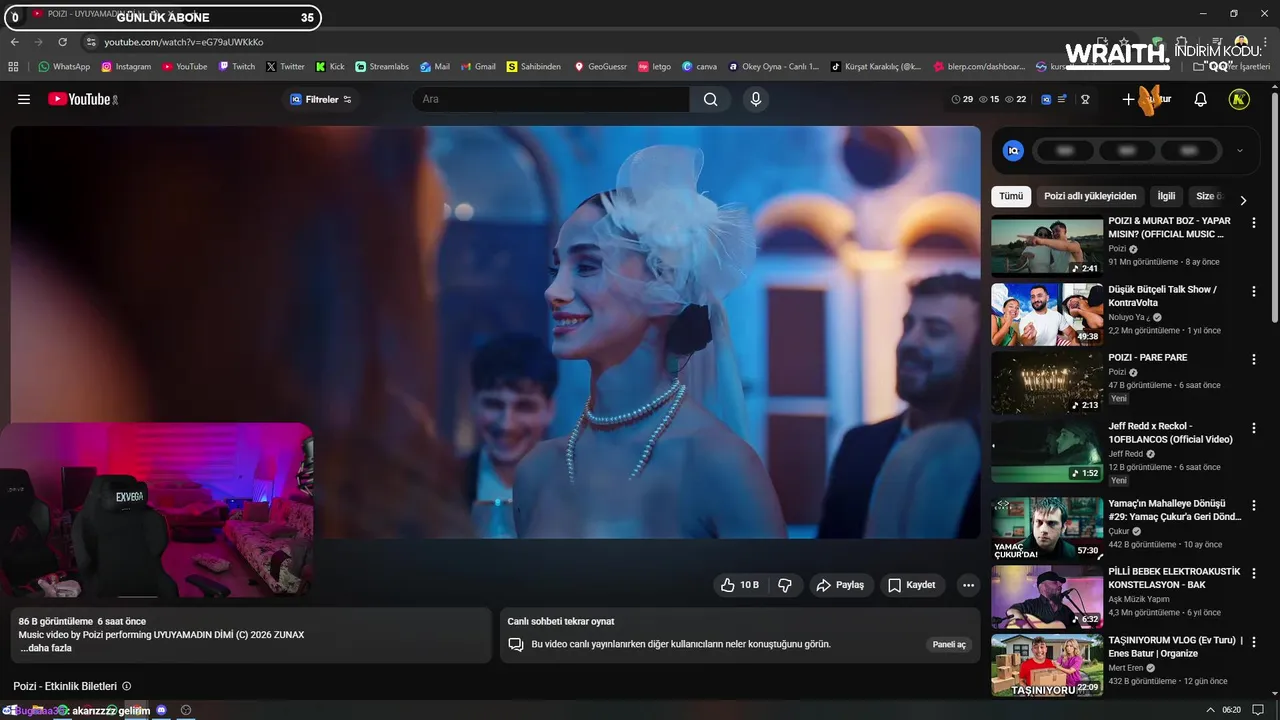Viewport: 1280px width, 720px height.
Task: Open options for POIZI - PARE PARE video
Action: tap(1253, 359)
